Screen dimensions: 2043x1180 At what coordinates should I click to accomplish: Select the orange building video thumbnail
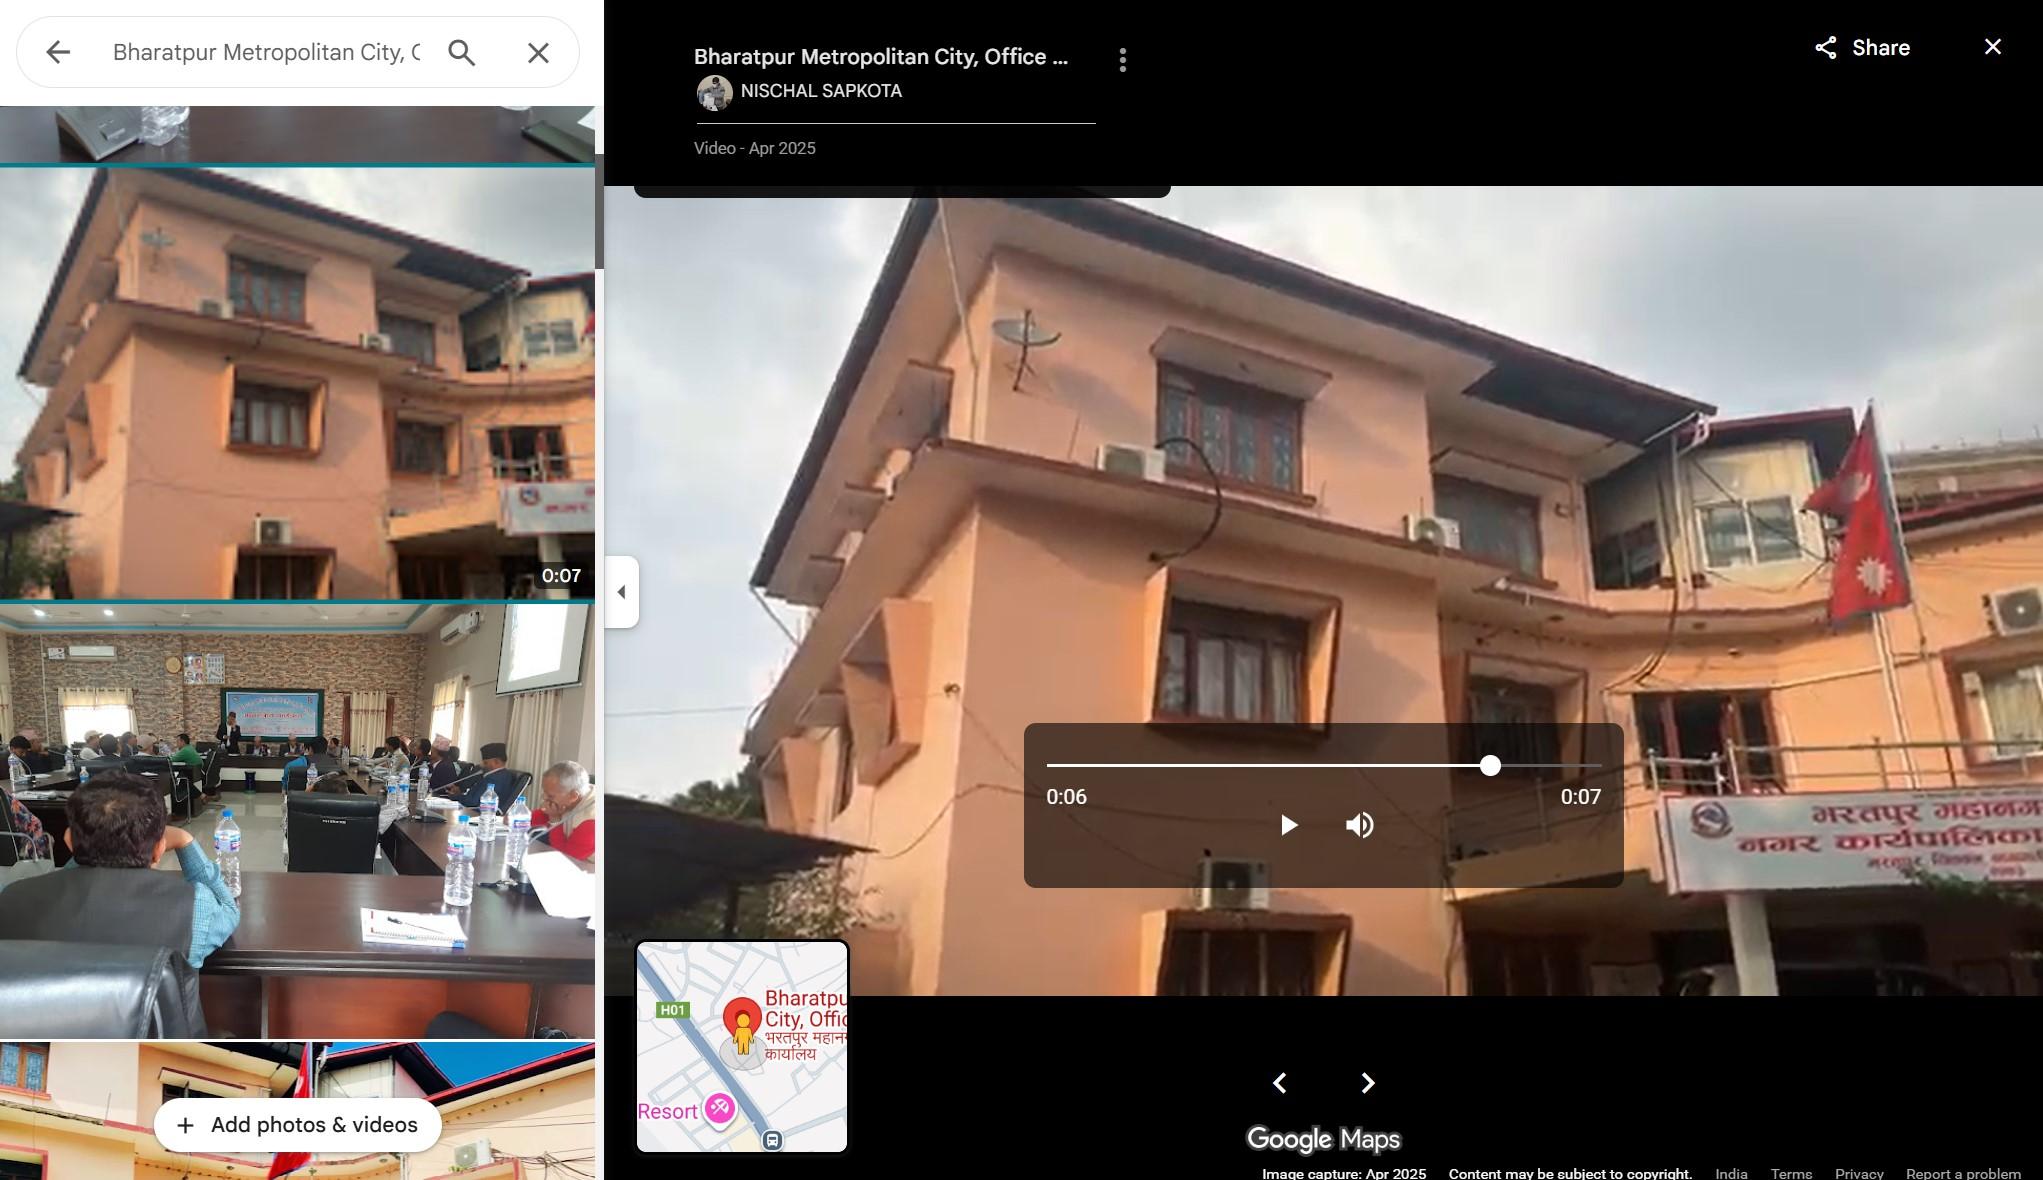pos(297,383)
